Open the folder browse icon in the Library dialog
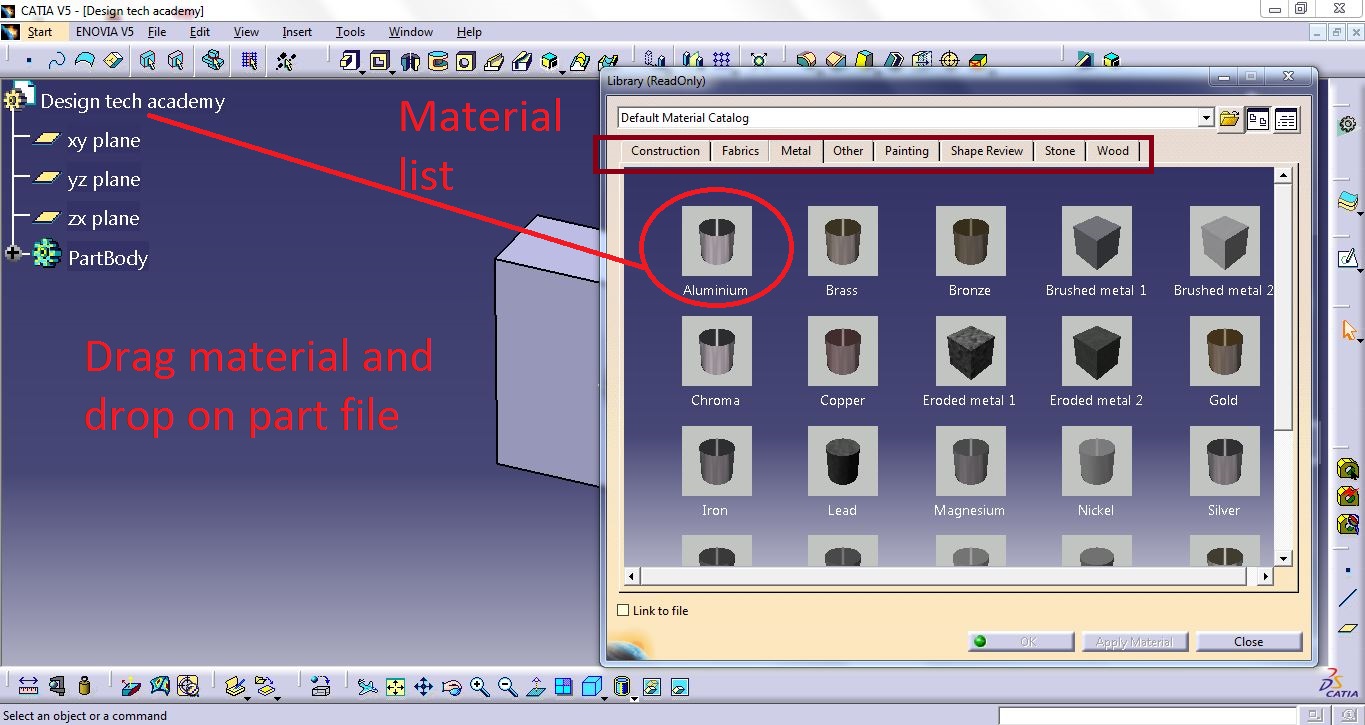The image size is (1365, 725). 1229,118
